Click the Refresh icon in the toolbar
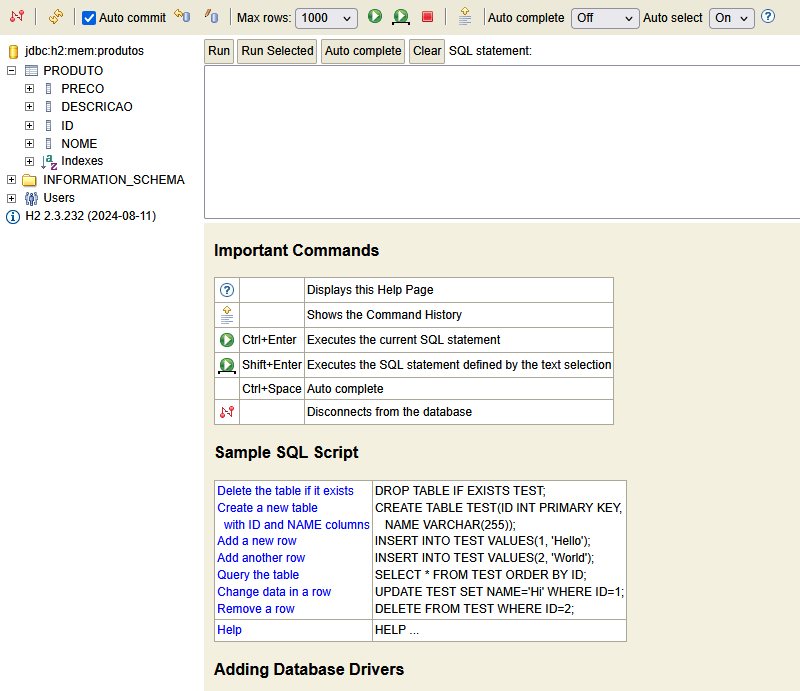The image size is (800, 691). click(56, 16)
